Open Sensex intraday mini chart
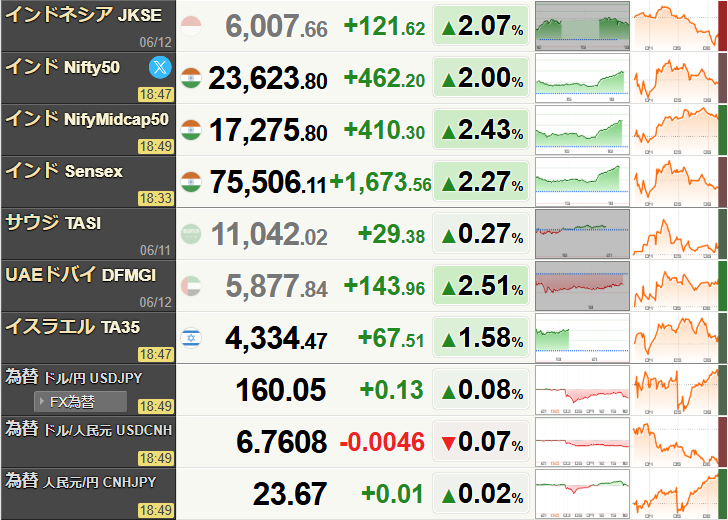 [583, 182]
